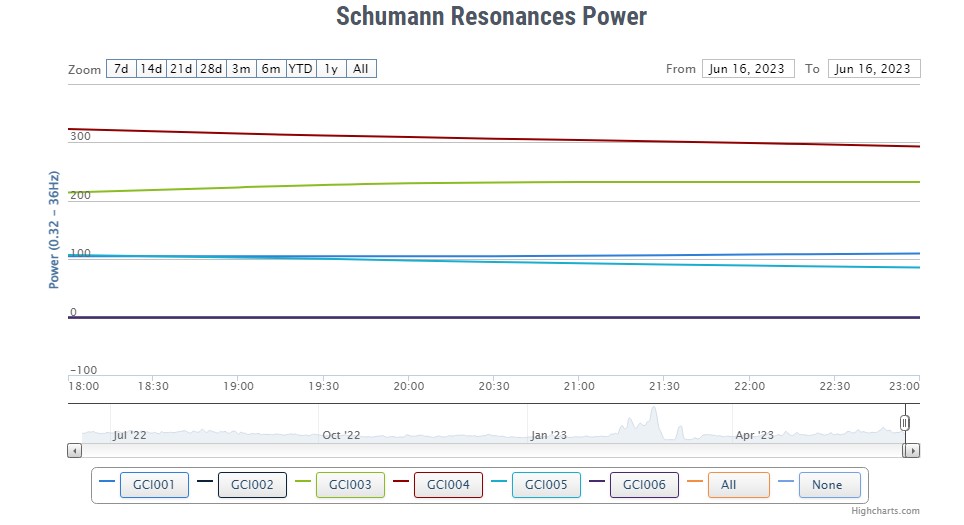Image resolution: width=964 pixels, height=525 pixels.
Task: Choose the 21d zoom option
Action: tap(181, 69)
